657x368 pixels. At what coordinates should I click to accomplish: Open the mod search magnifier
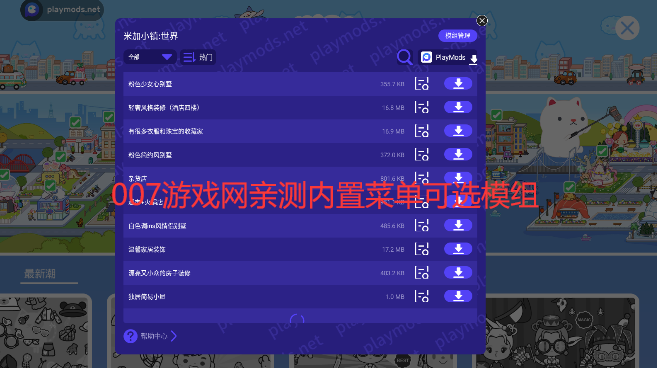coord(404,57)
